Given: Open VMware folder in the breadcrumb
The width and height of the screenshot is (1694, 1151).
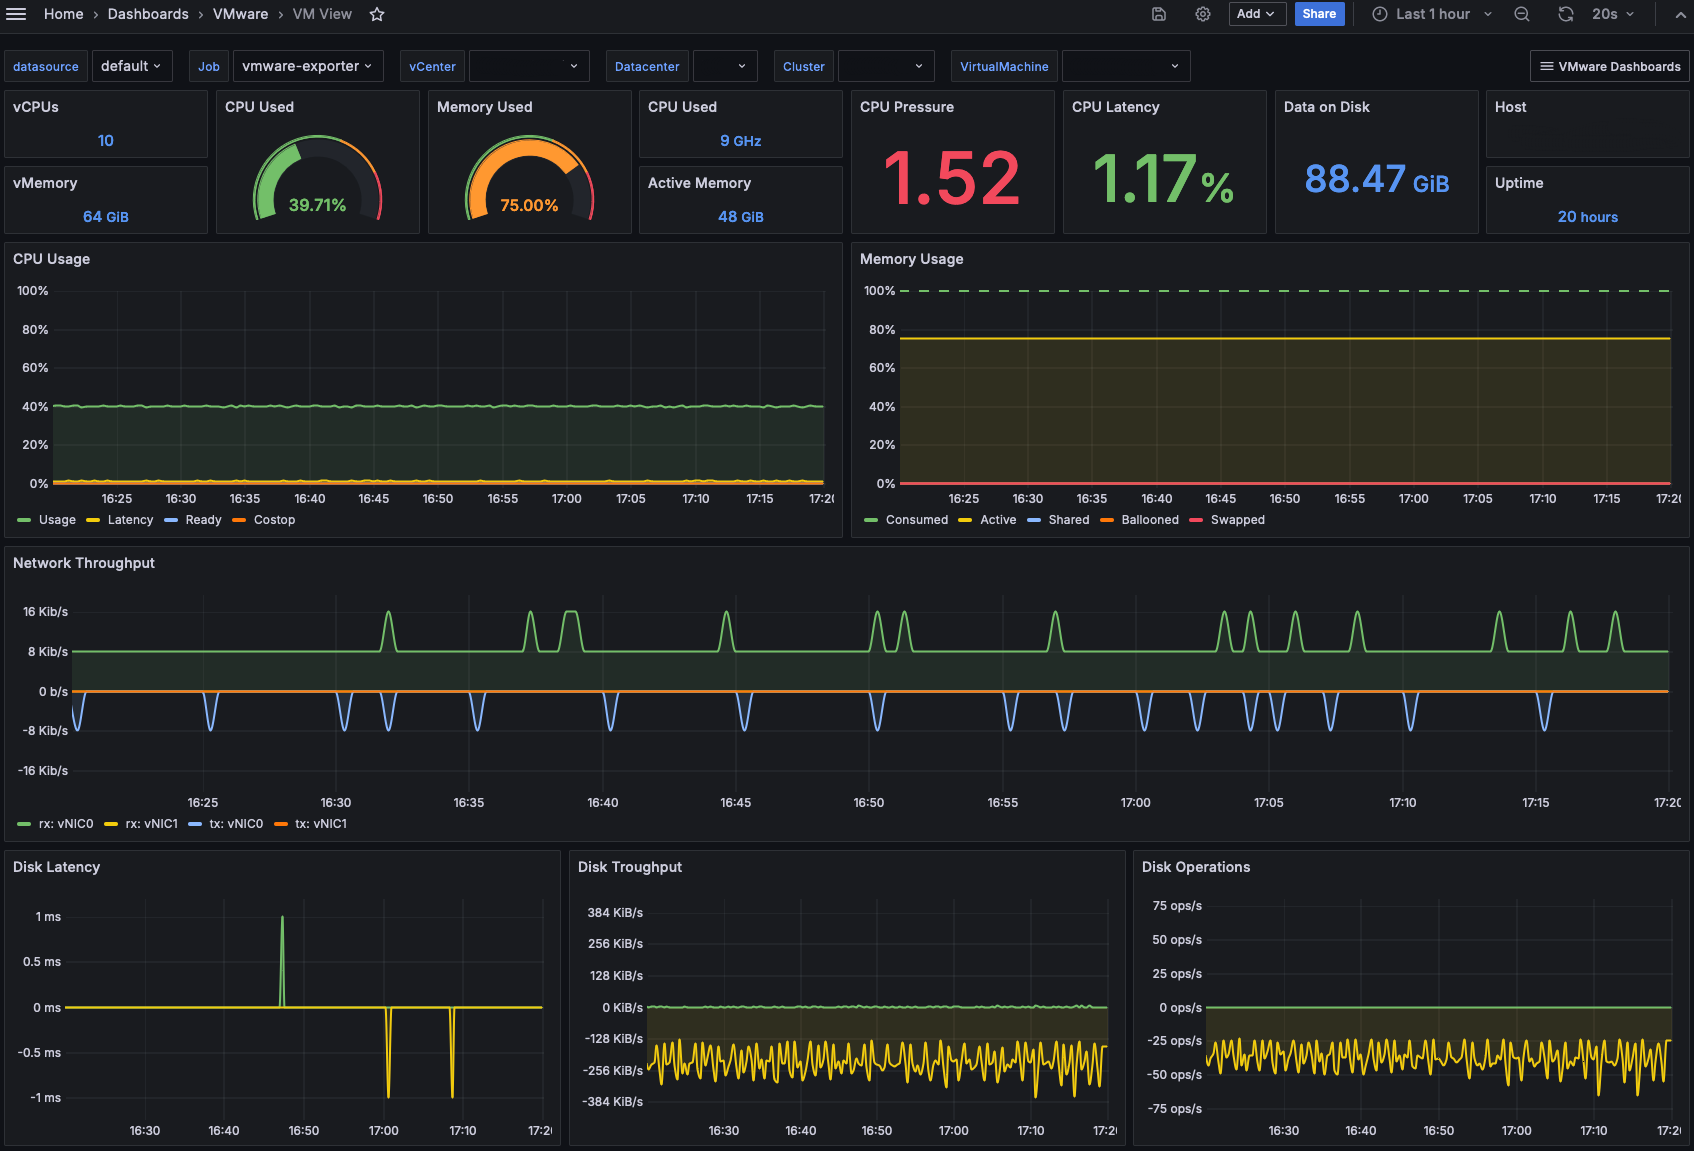Looking at the screenshot, I should pos(240,14).
